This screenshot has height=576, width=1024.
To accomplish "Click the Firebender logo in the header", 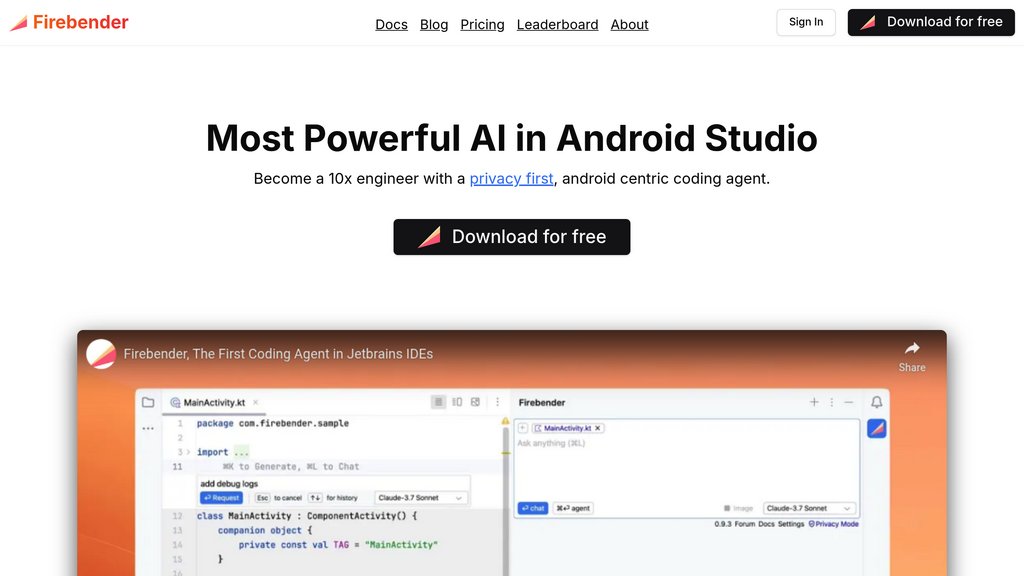I will click(x=69, y=22).
